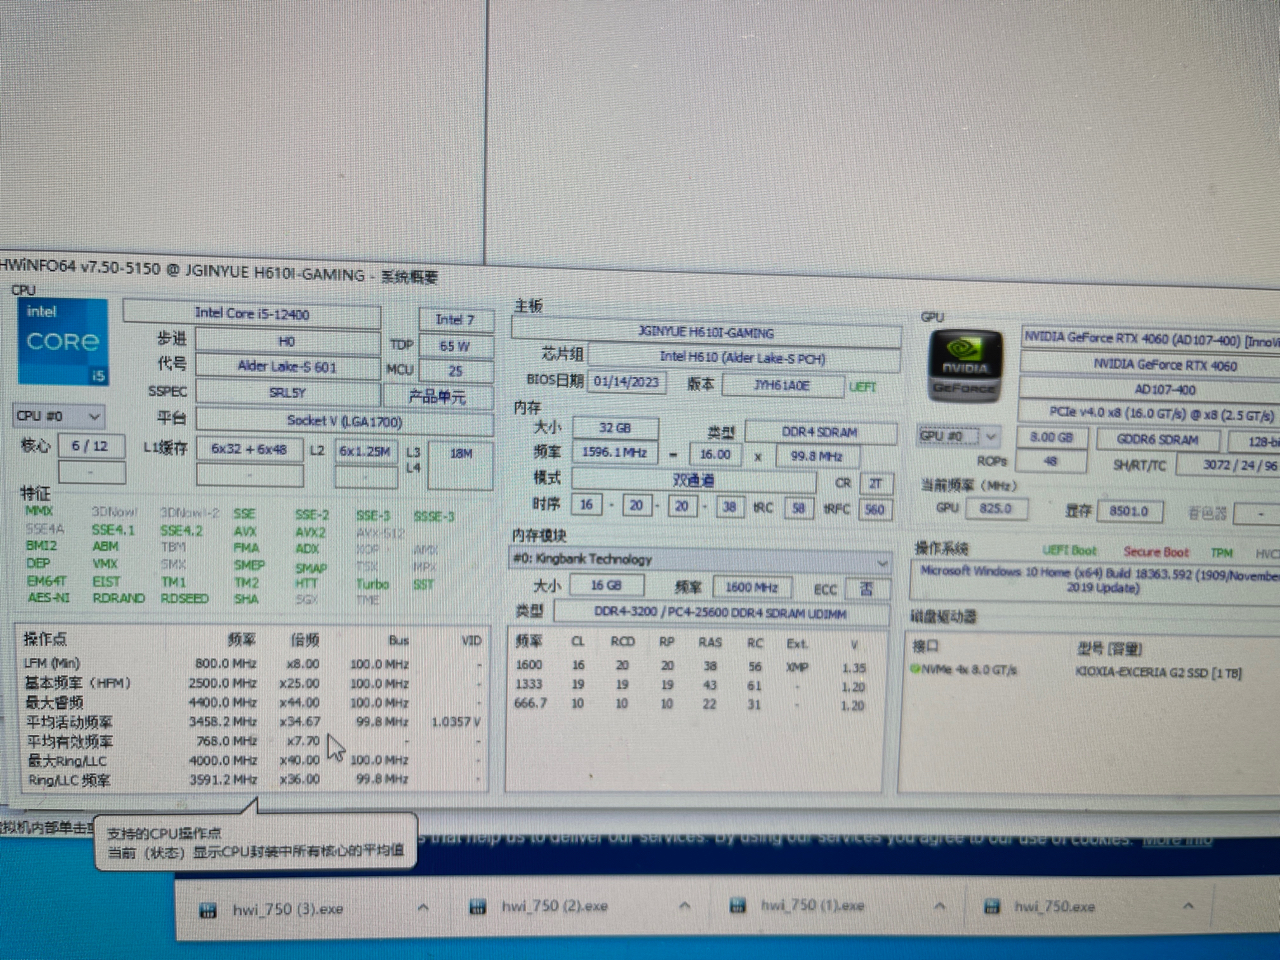Expand options chevron next to hwi_750 (3).exe
Screen dimensions: 1280x960
(x=422, y=906)
